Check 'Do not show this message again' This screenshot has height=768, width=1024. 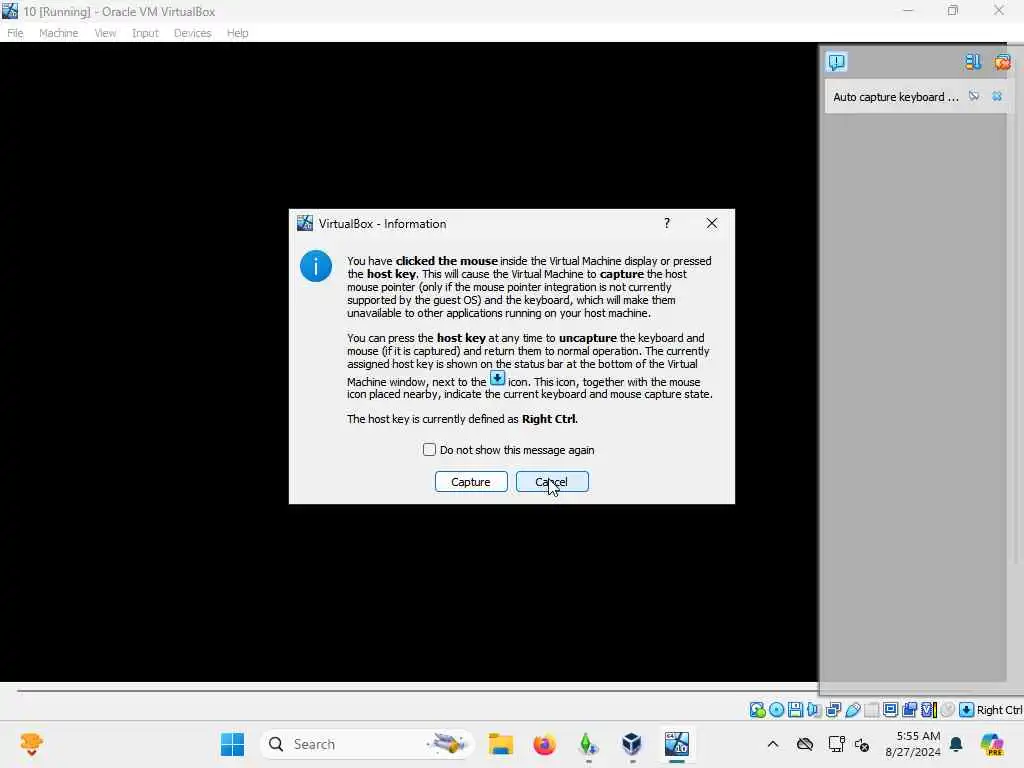point(429,449)
